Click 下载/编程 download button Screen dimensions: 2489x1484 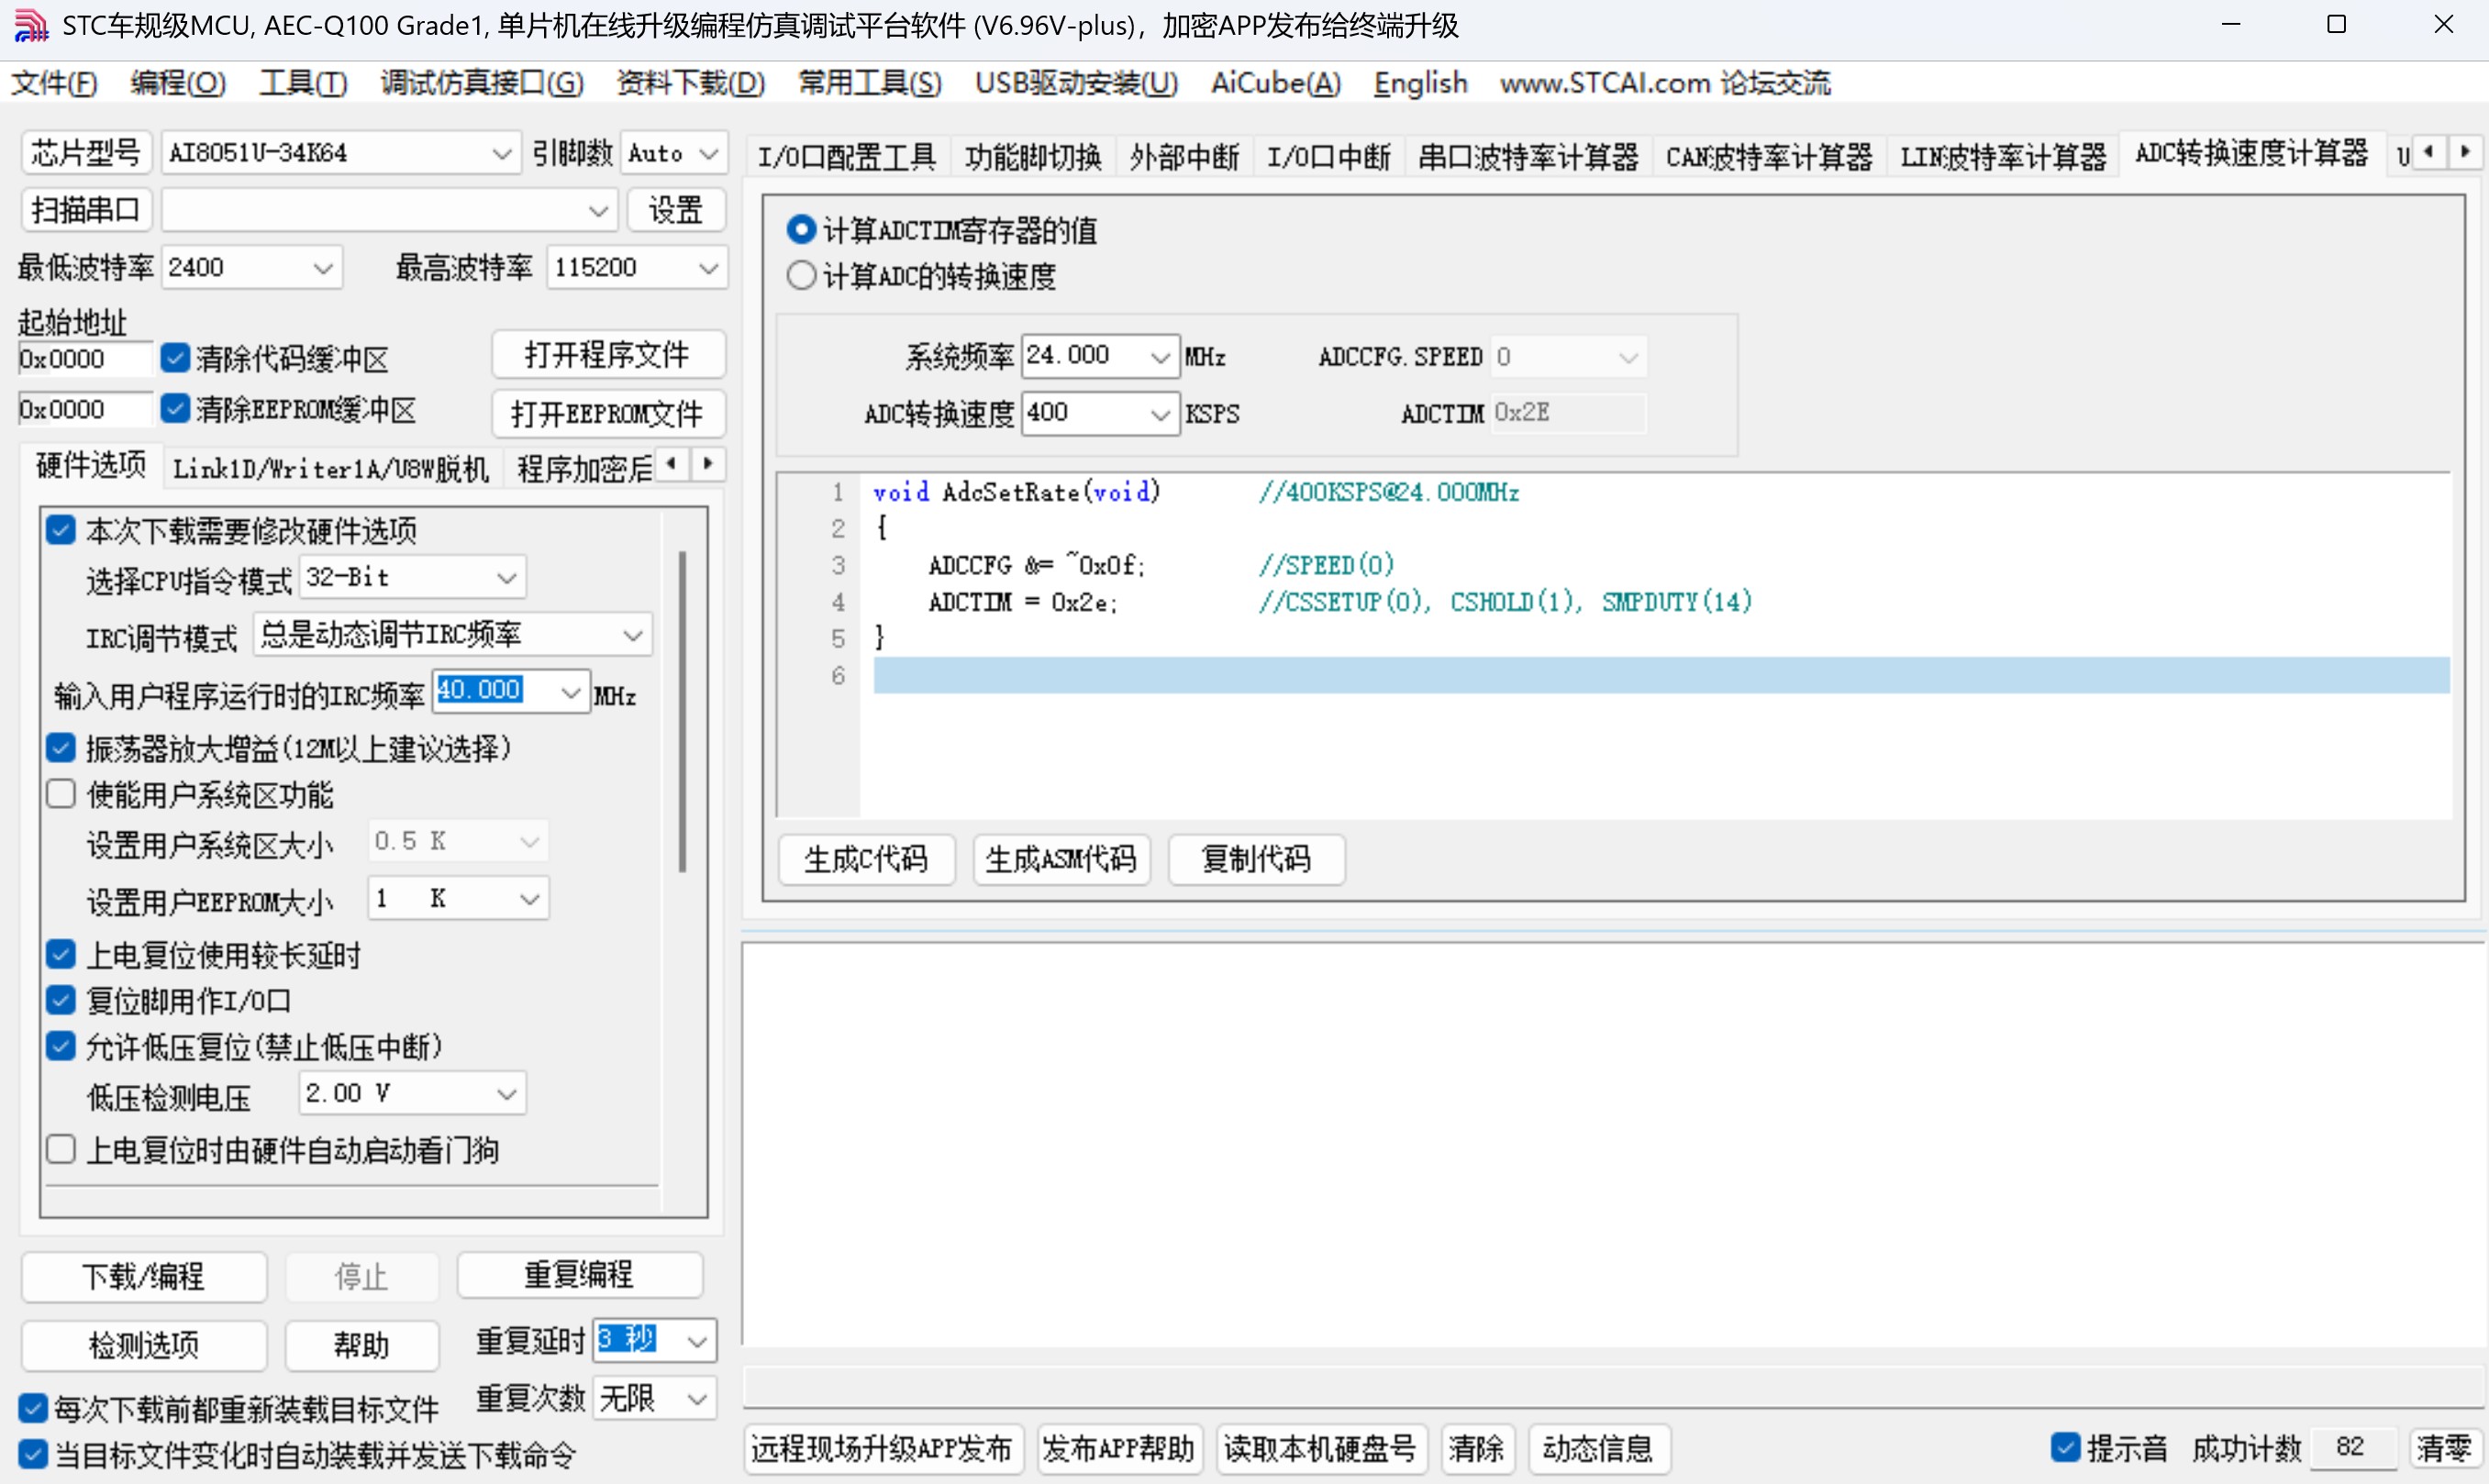point(144,1277)
